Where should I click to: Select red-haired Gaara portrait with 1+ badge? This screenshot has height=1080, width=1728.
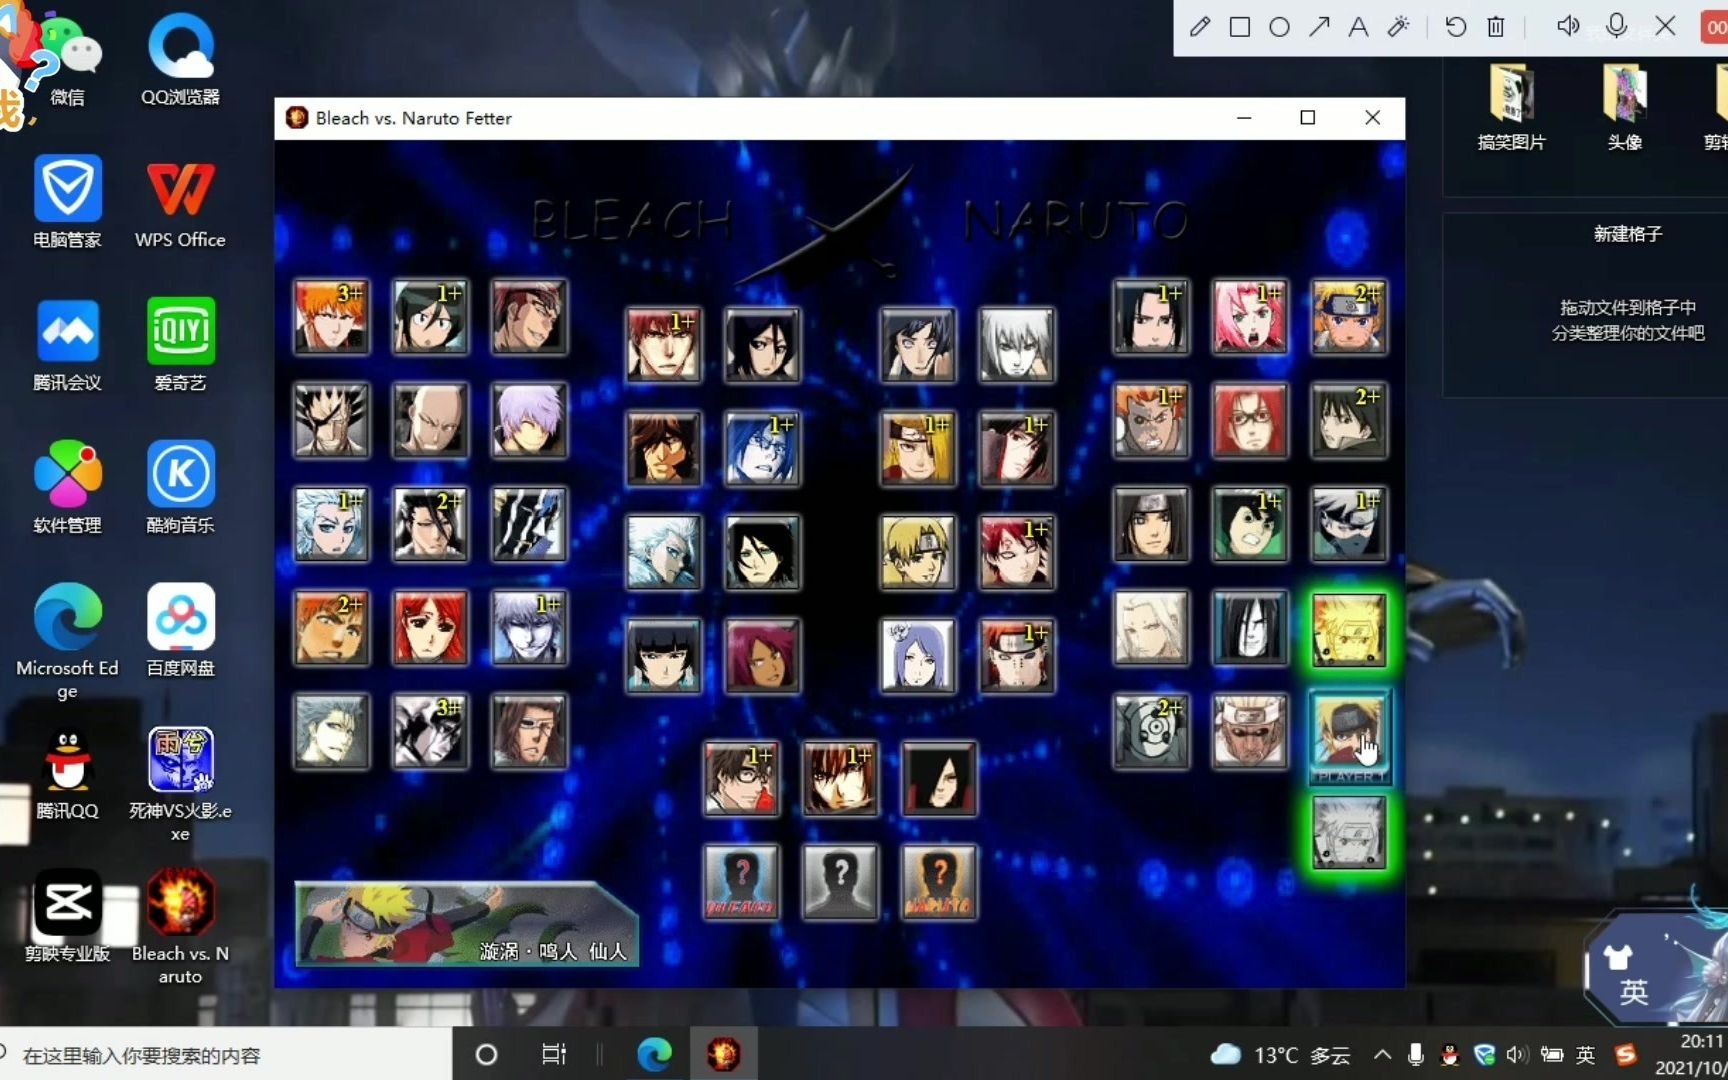pyautogui.click(x=1016, y=553)
